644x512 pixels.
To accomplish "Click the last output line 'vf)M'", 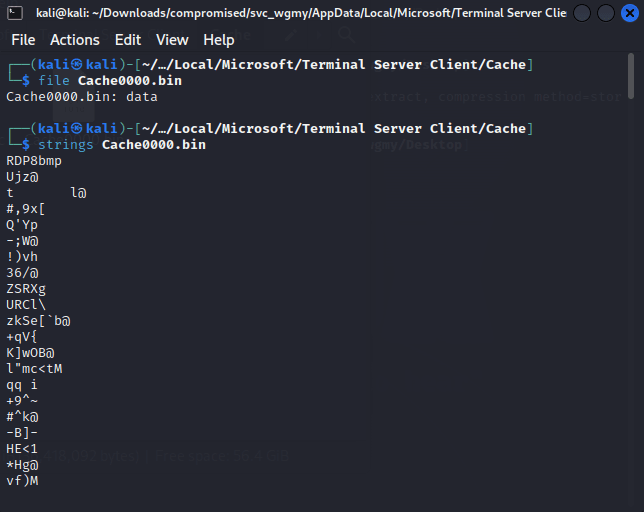I will (x=23, y=481).
